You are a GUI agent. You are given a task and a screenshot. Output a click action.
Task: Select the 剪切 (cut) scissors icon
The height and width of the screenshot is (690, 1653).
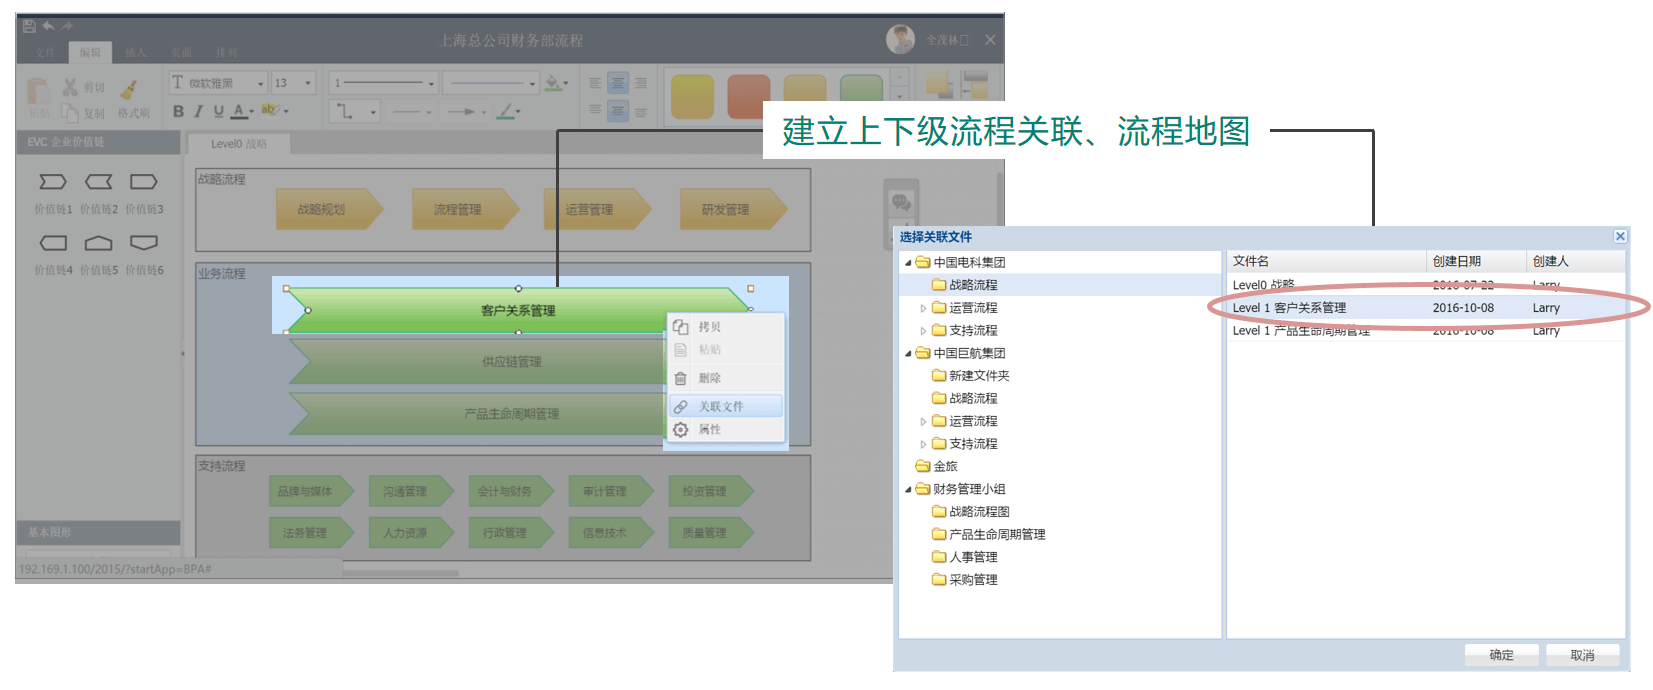click(x=70, y=88)
